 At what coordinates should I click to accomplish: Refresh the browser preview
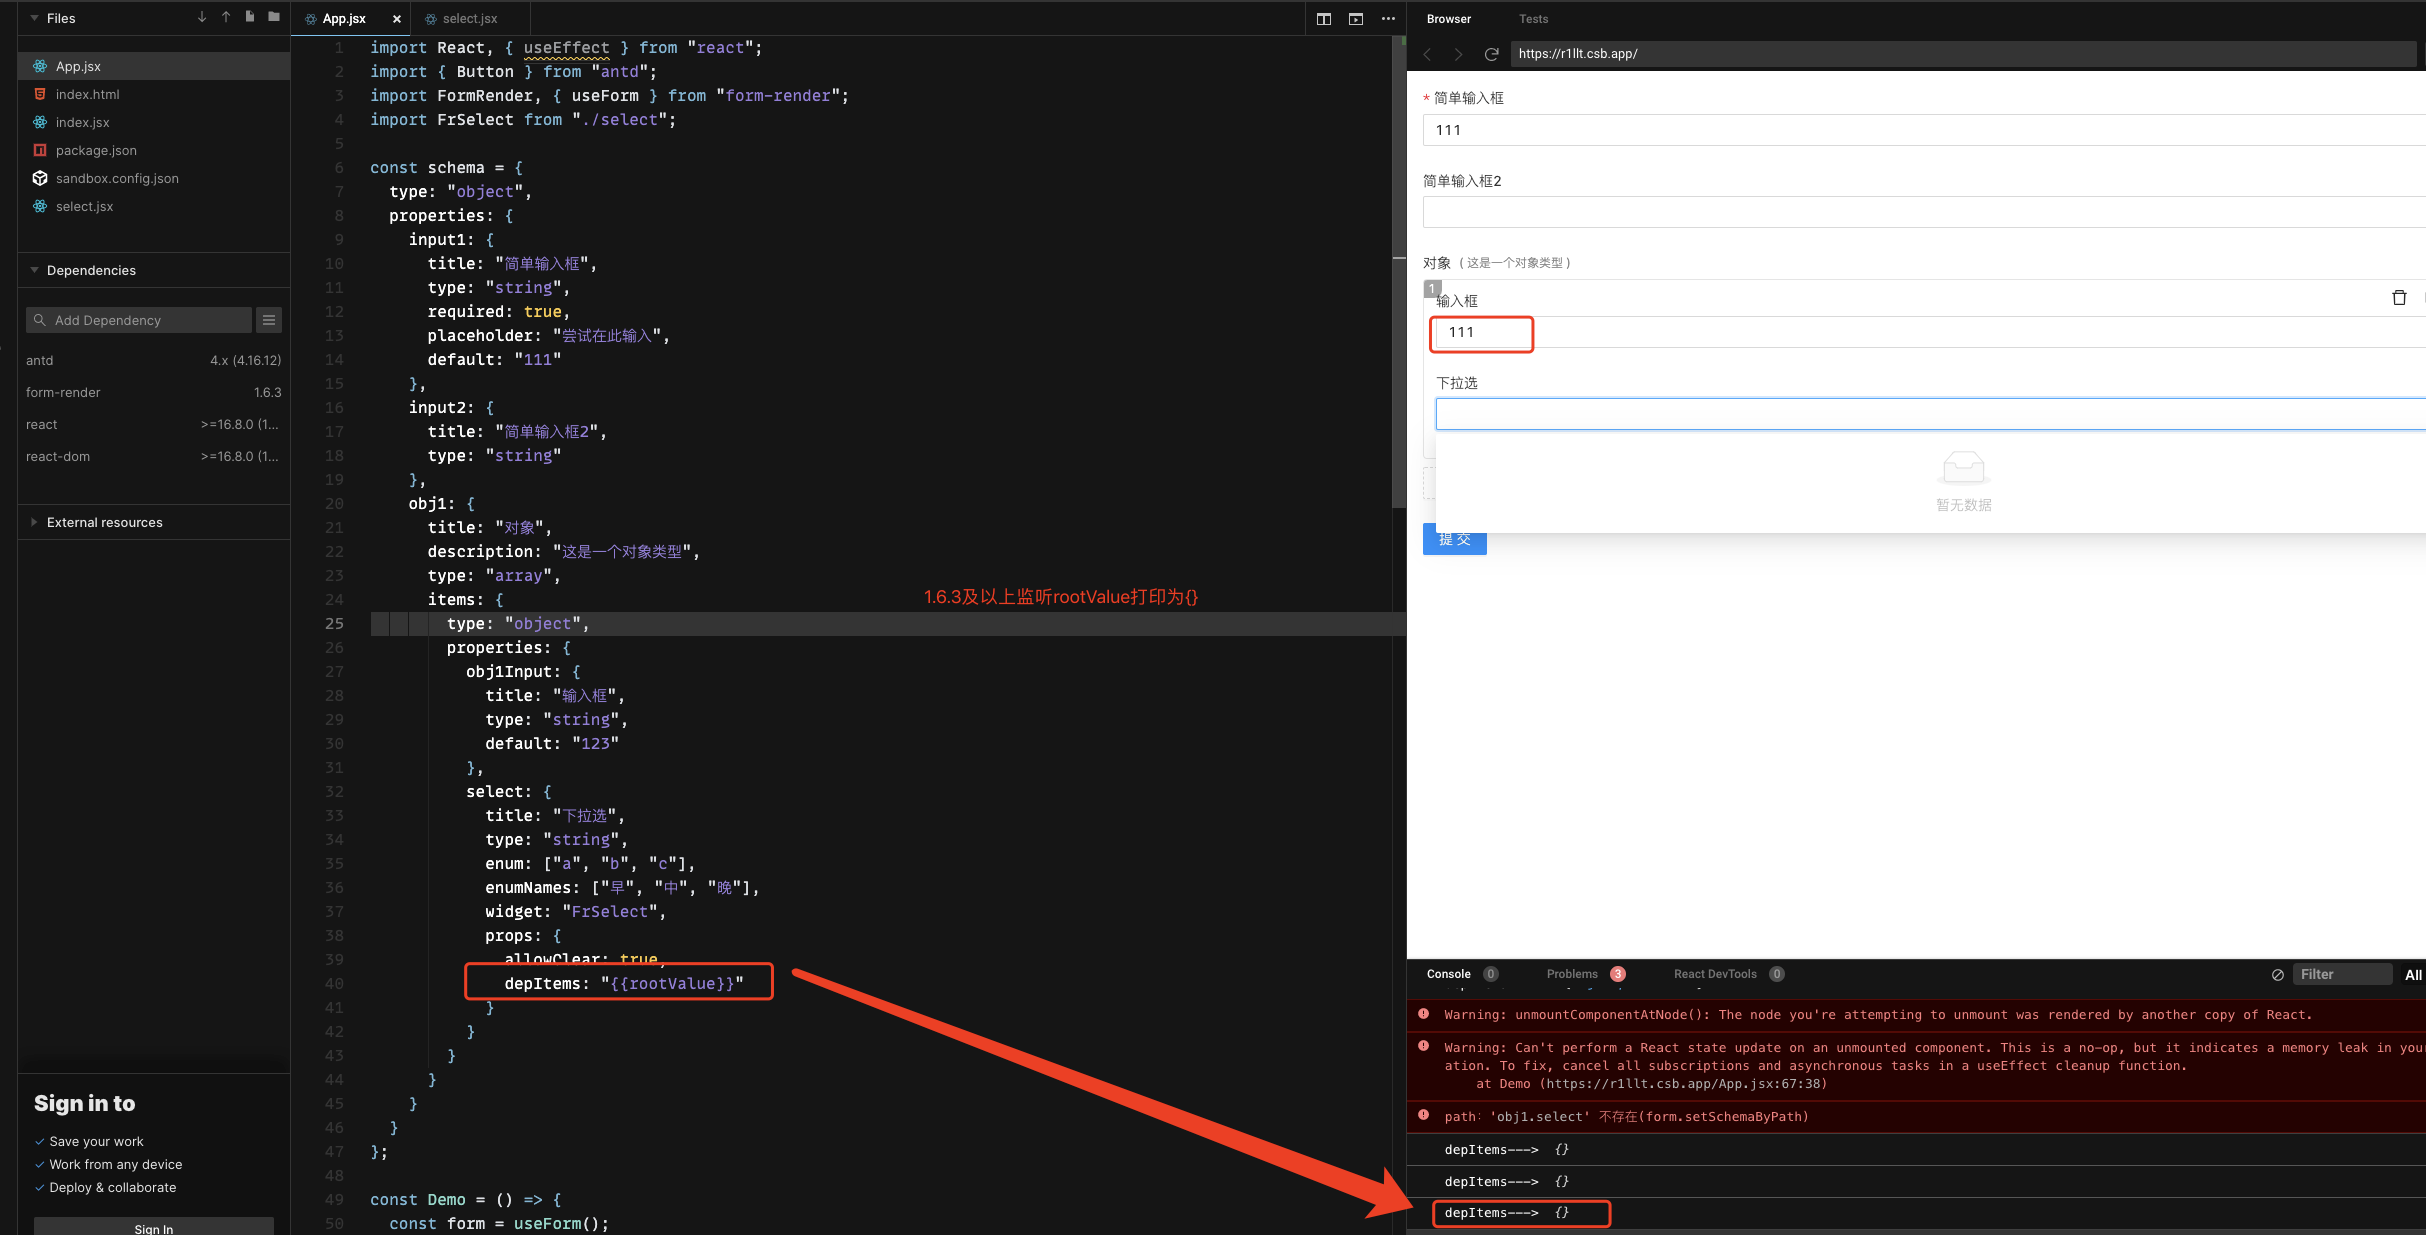click(x=1491, y=54)
